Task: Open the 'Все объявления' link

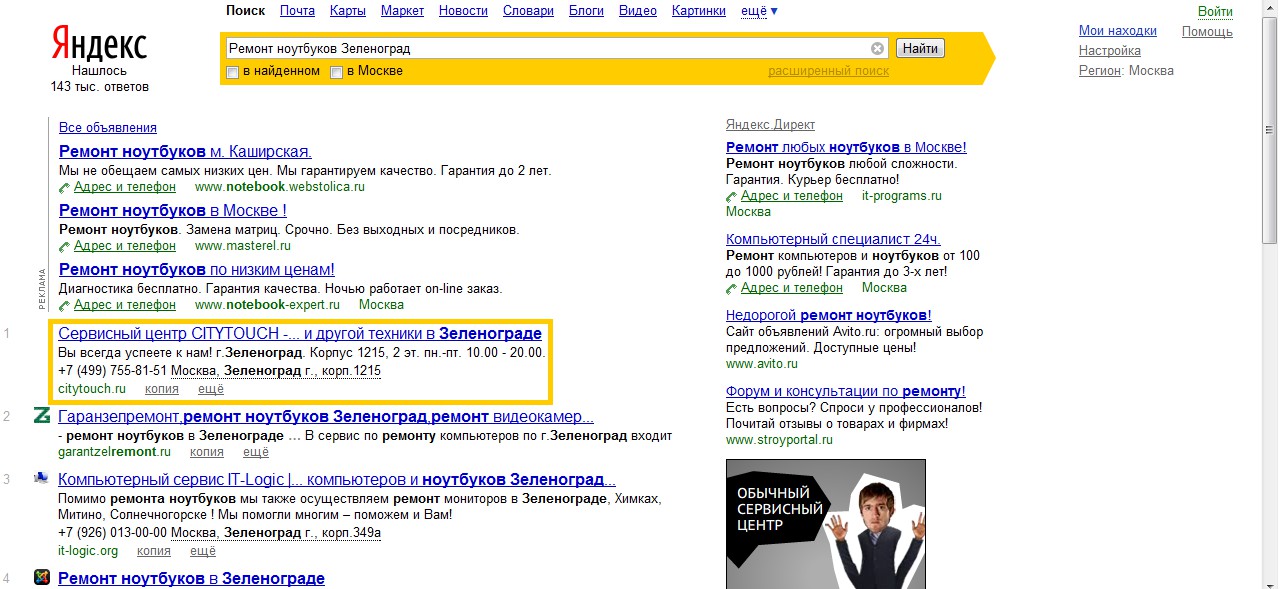Action: coord(108,128)
